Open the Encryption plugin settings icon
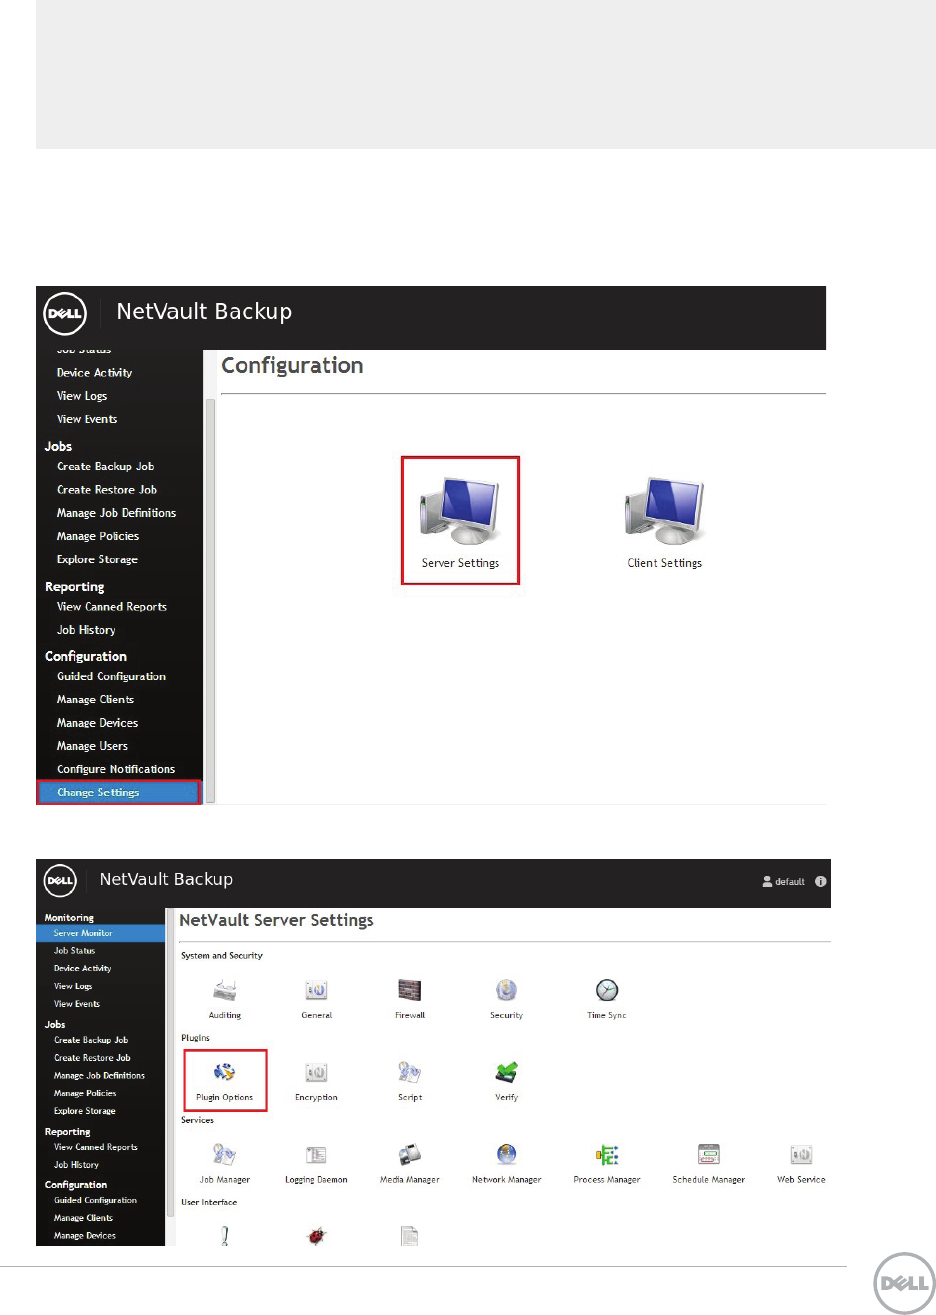This screenshot has width=936, height=1315. 317,1081
